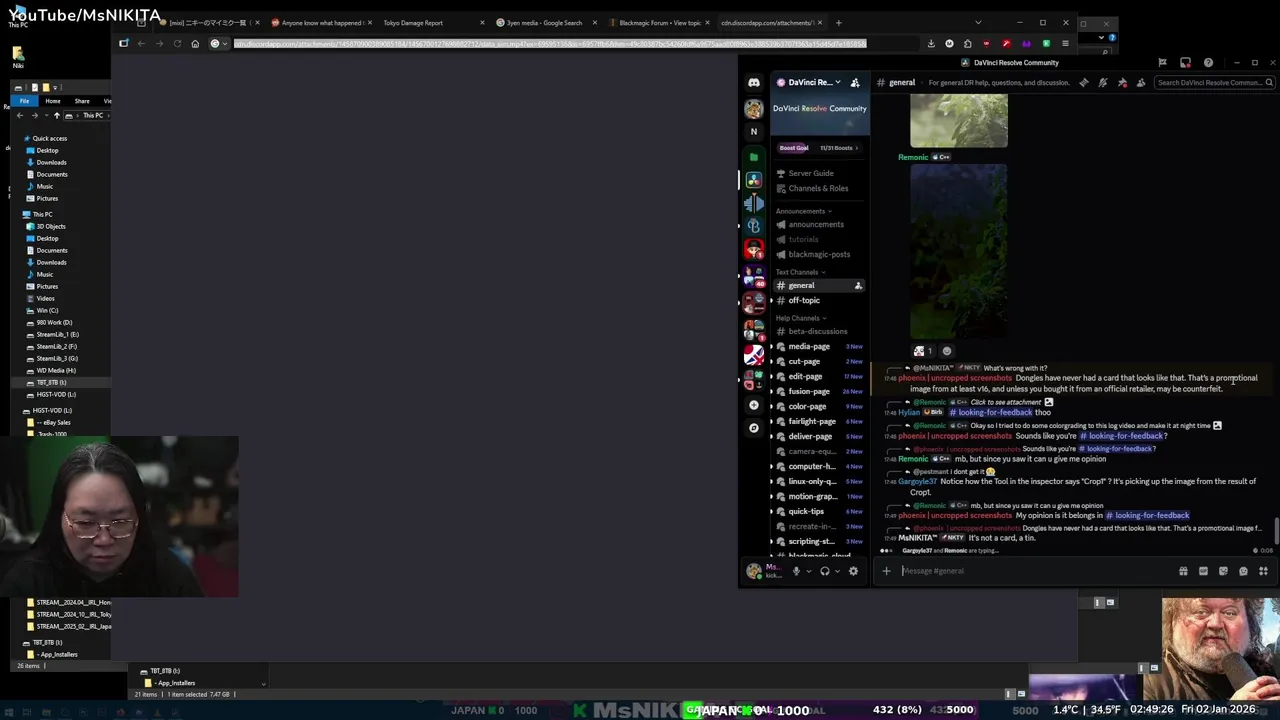Select the DaVinci Resolve server icon in server list
The image size is (1280, 720).
(x=754, y=180)
